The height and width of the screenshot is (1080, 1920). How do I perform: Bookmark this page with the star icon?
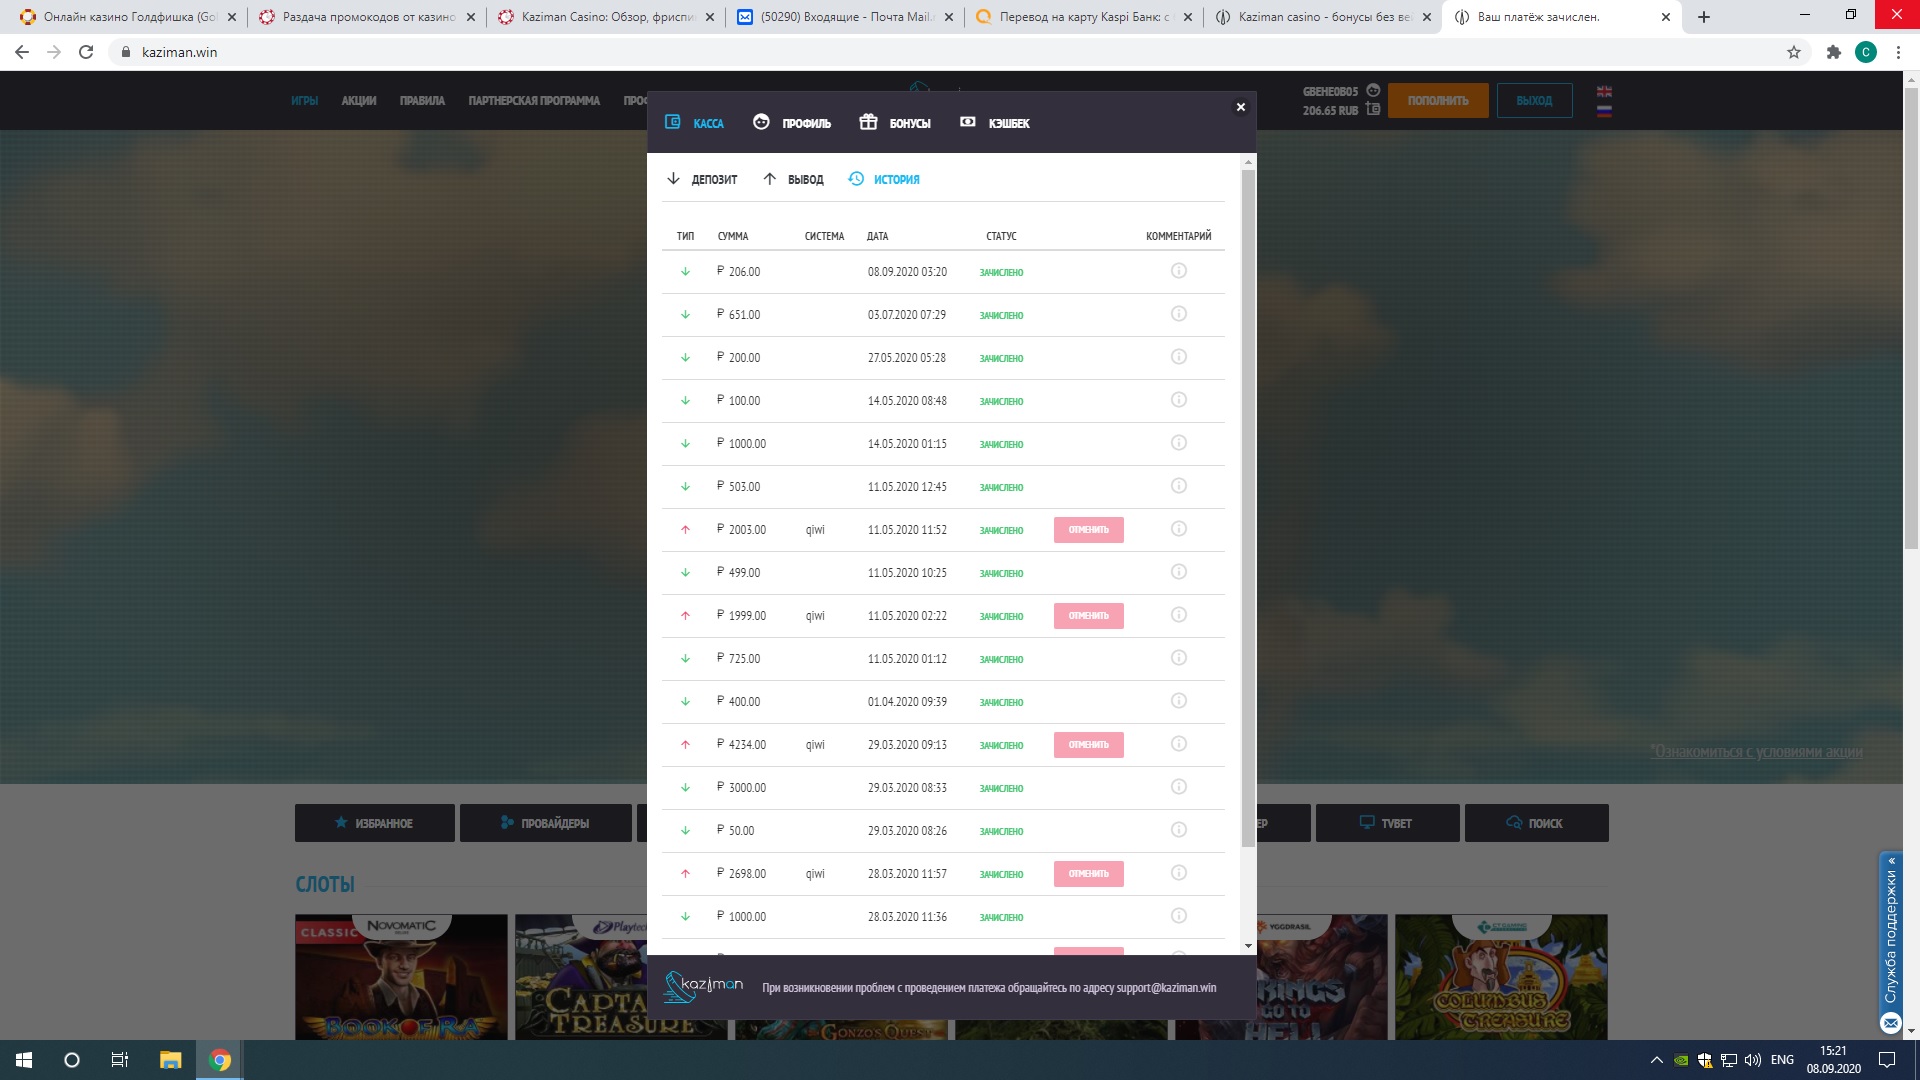[1794, 52]
